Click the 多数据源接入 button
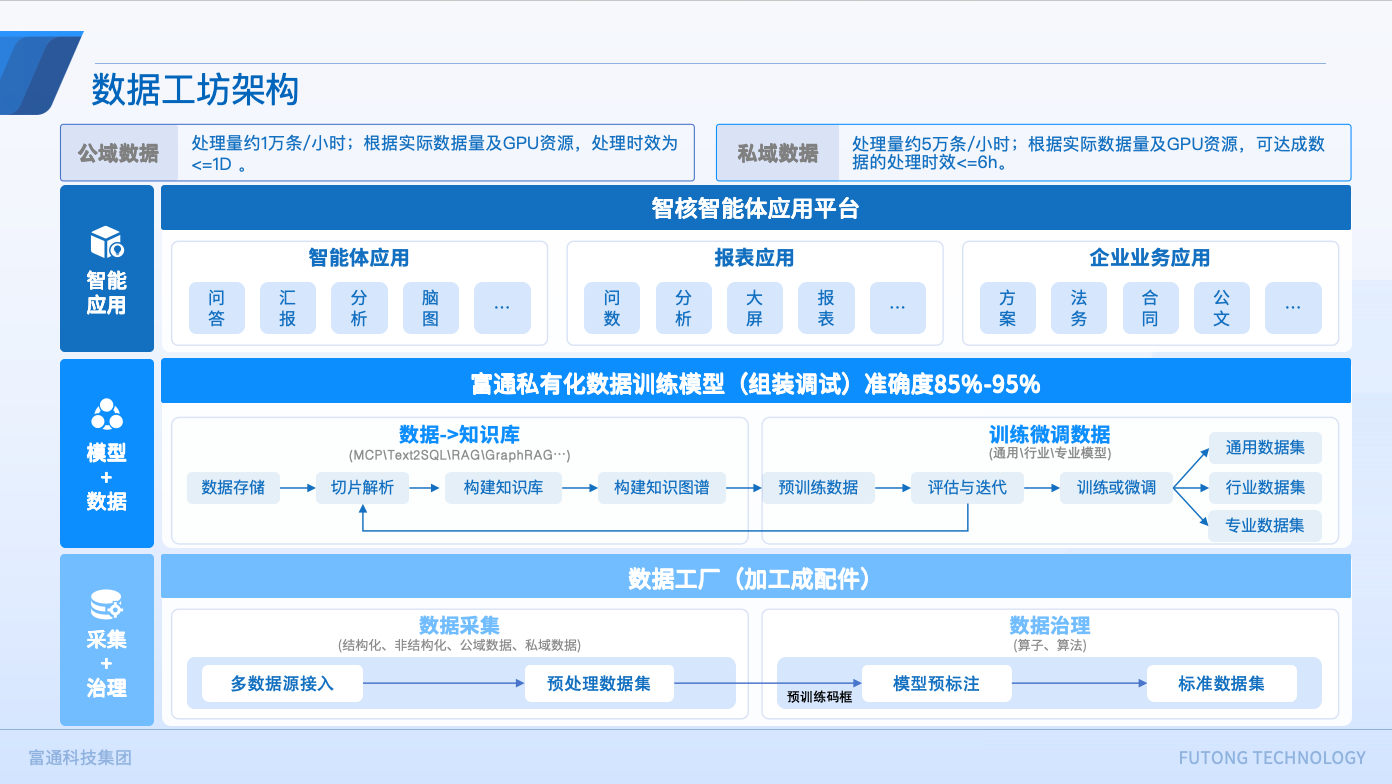1392x784 pixels. [x=283, y=683]
